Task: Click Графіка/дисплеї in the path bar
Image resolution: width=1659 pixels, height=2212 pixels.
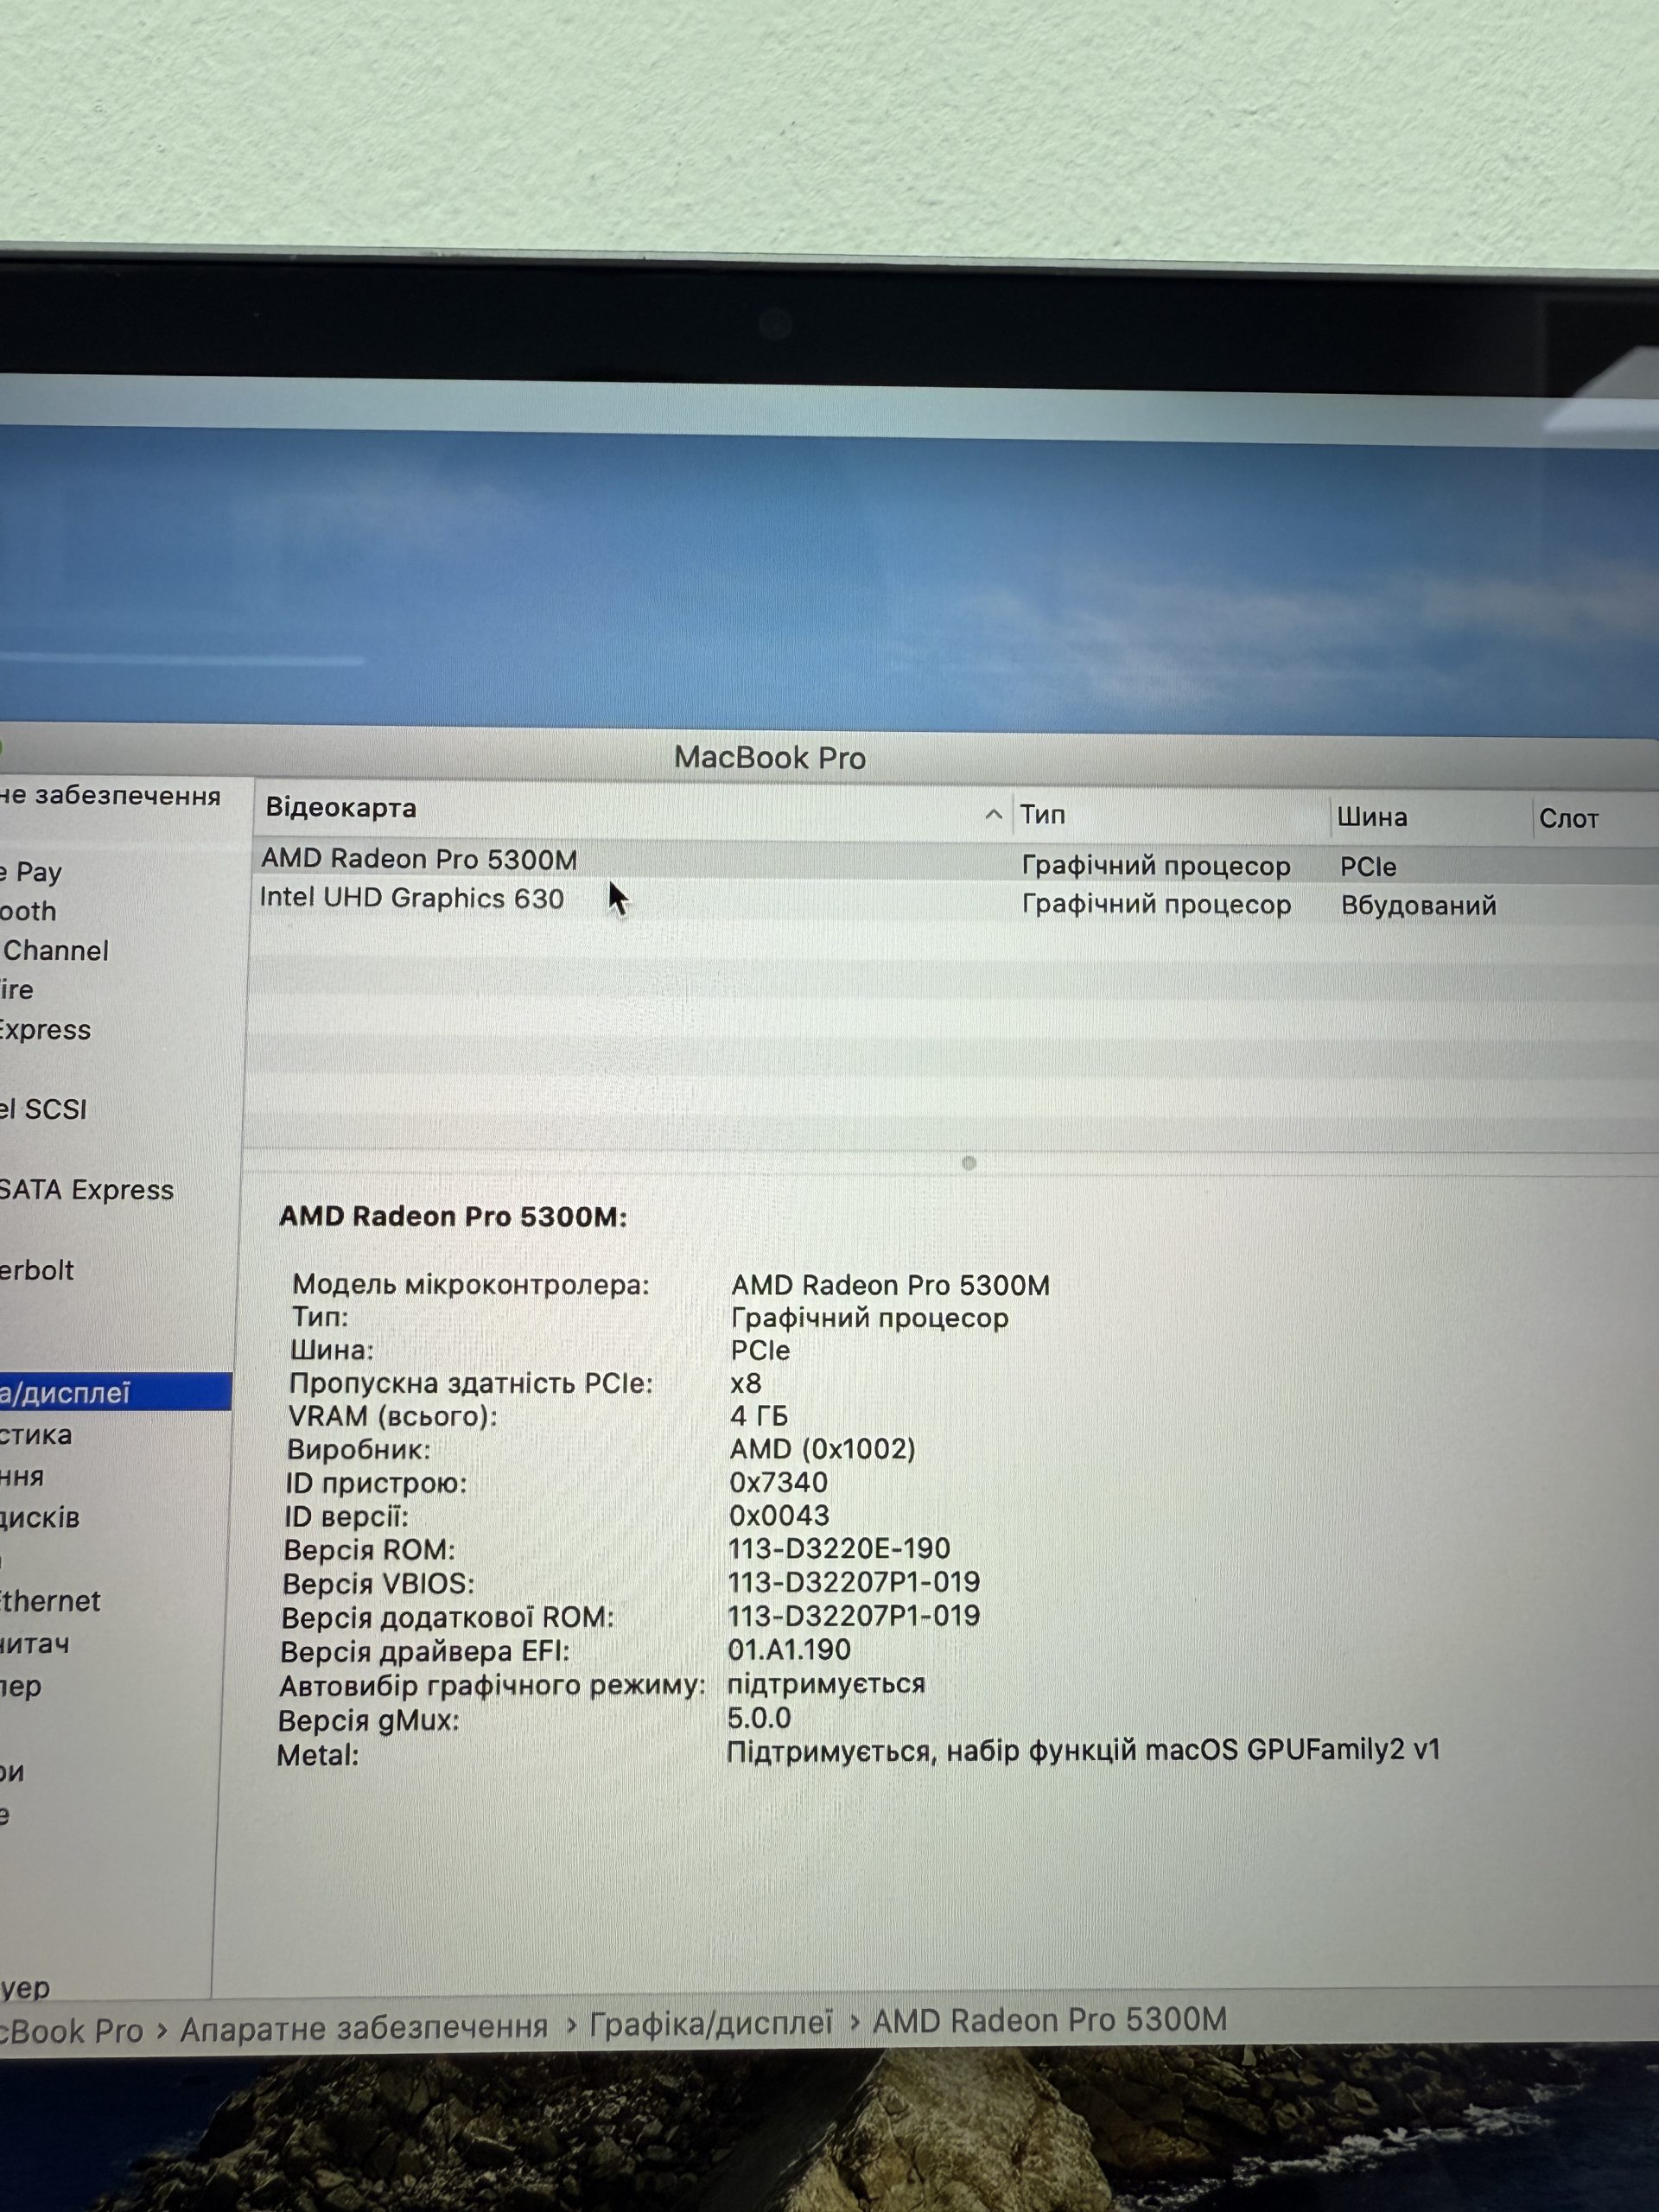Action: click(711, 2023)
